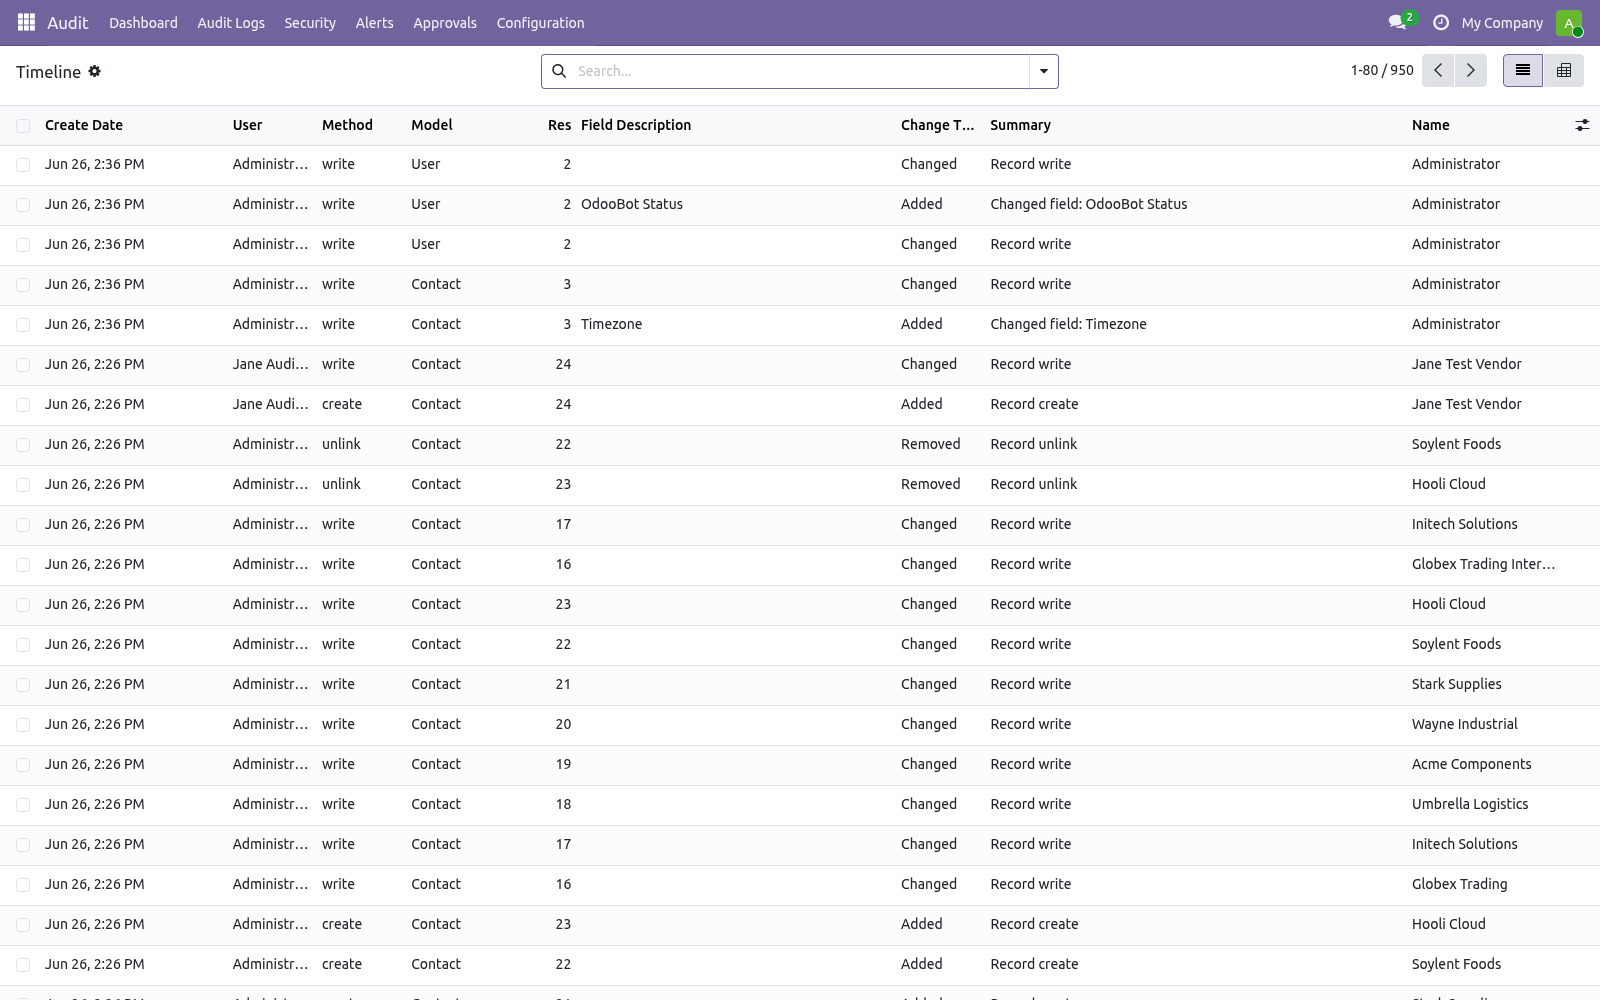Select all records checkbox in header
The image size is (1600, 1000).
coord(23,125)
